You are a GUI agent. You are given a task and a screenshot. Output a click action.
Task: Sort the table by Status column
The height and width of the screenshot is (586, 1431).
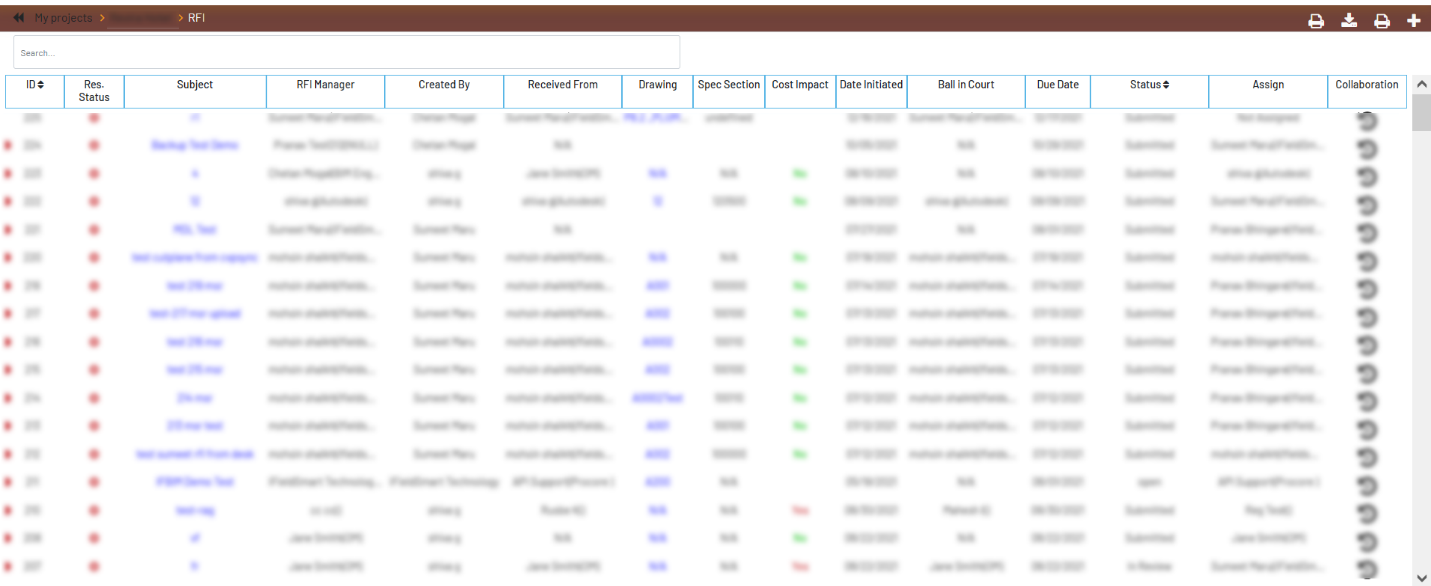1149,85
